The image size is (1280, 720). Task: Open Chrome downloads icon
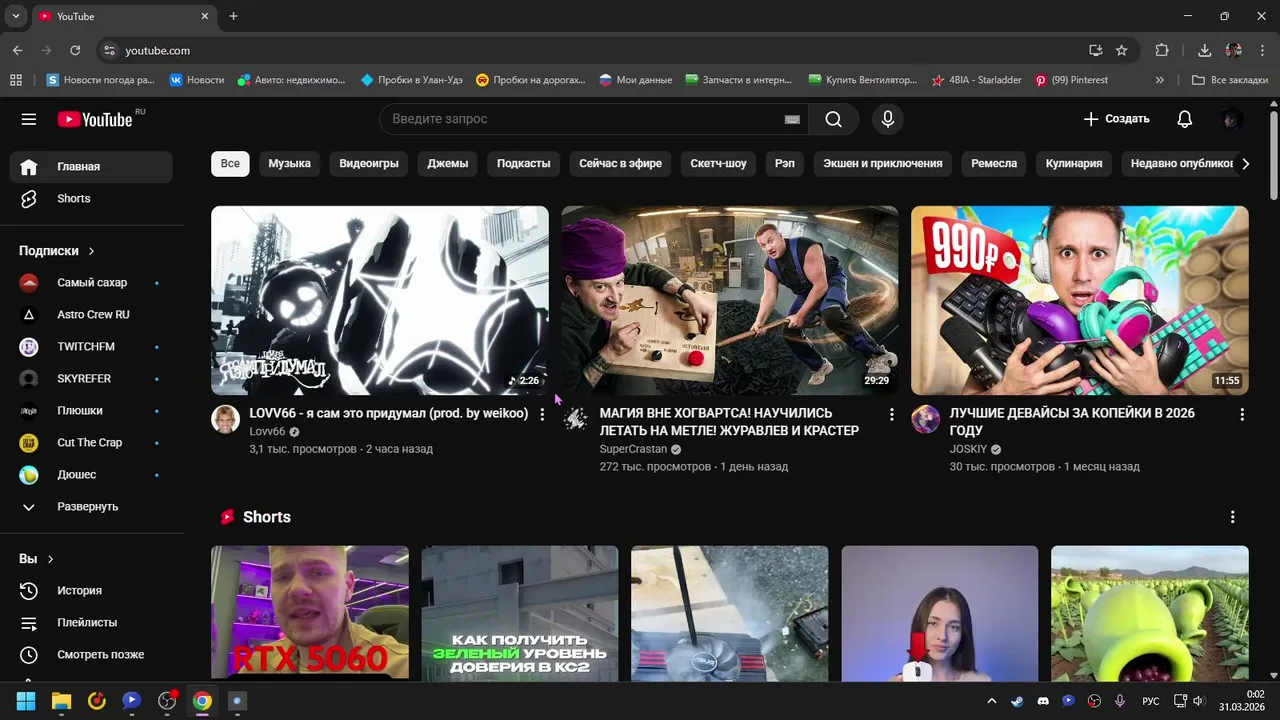click(x=1204, y=50)
